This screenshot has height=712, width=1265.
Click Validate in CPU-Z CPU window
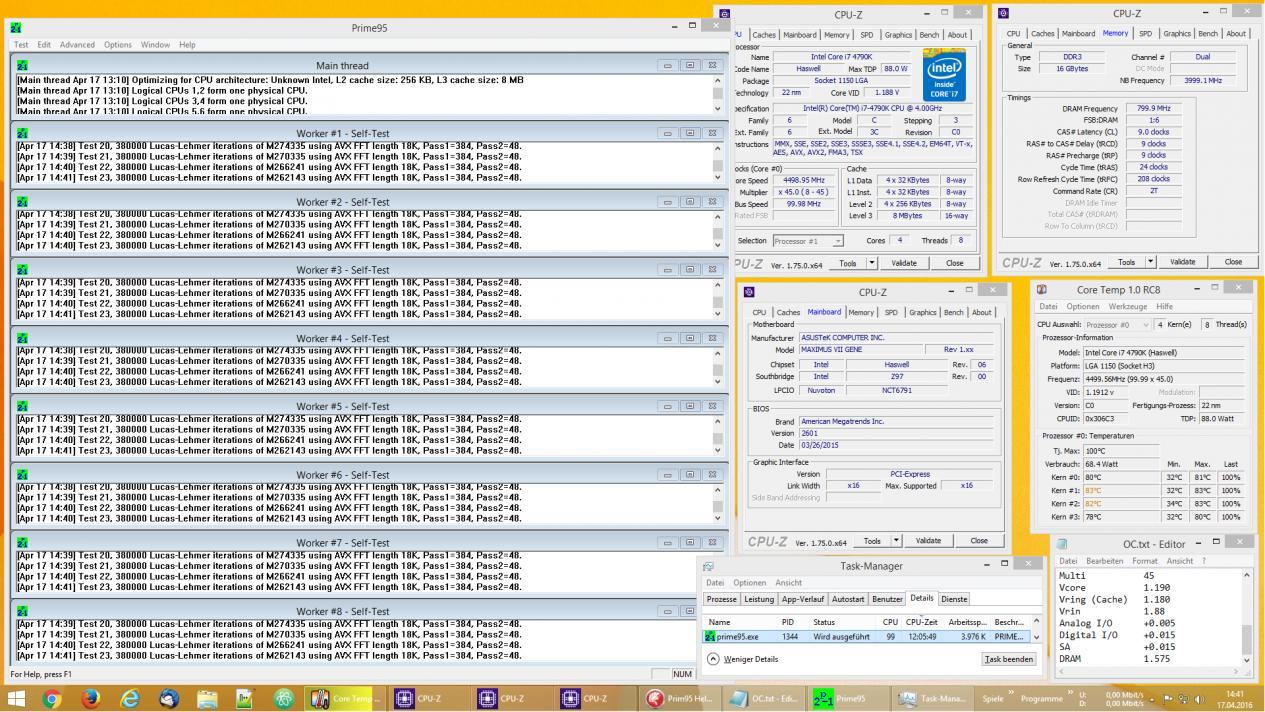click(904, 263)
